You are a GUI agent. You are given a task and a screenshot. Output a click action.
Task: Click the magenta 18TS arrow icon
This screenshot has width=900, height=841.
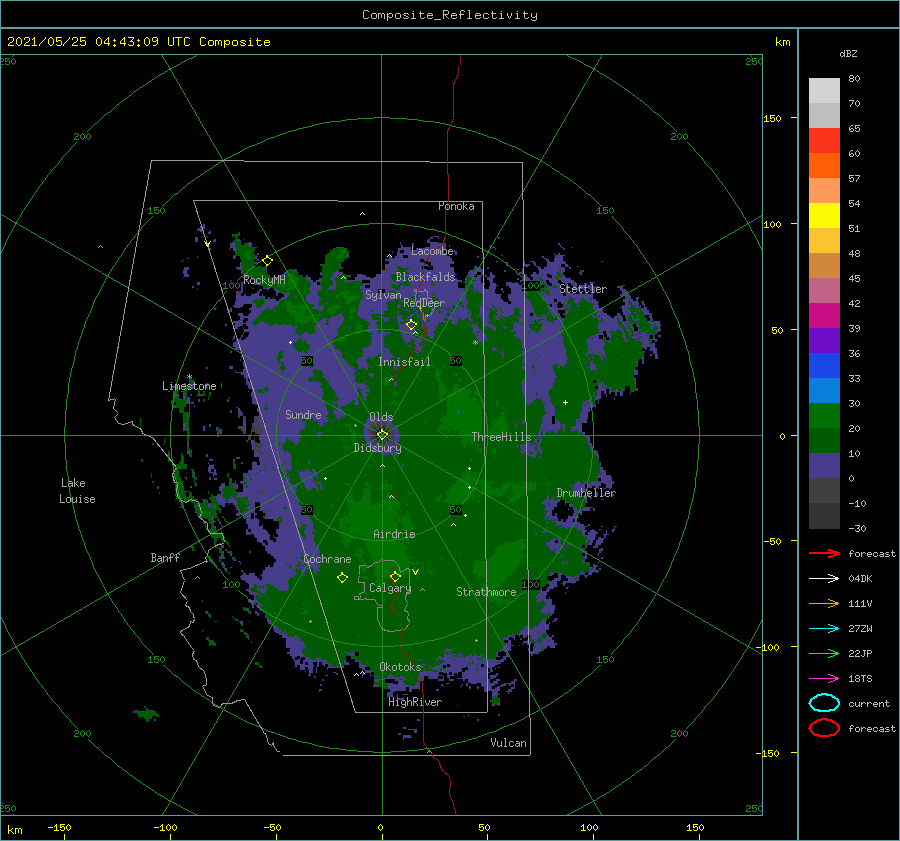click(824, 679)
